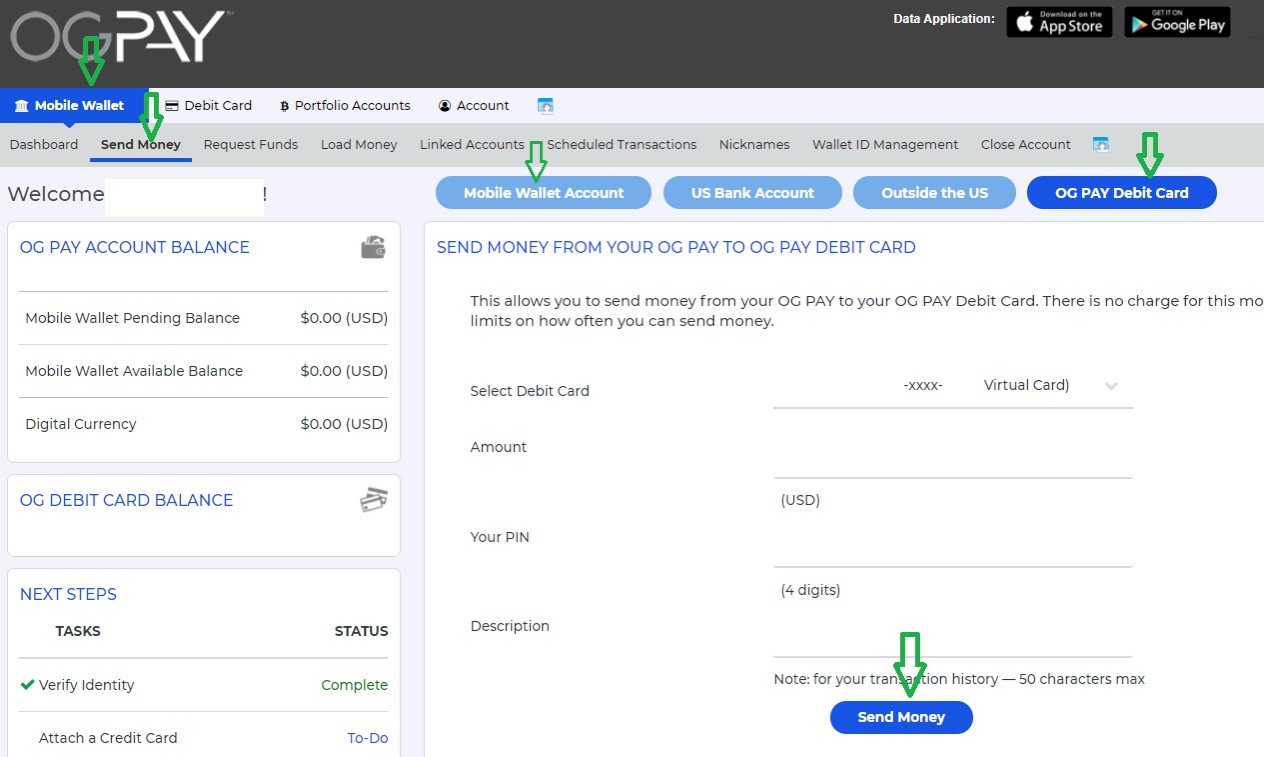The image size is (1264, 757).
Task: Click the Complete status for Verify Identity
Action: coord(354,685)
